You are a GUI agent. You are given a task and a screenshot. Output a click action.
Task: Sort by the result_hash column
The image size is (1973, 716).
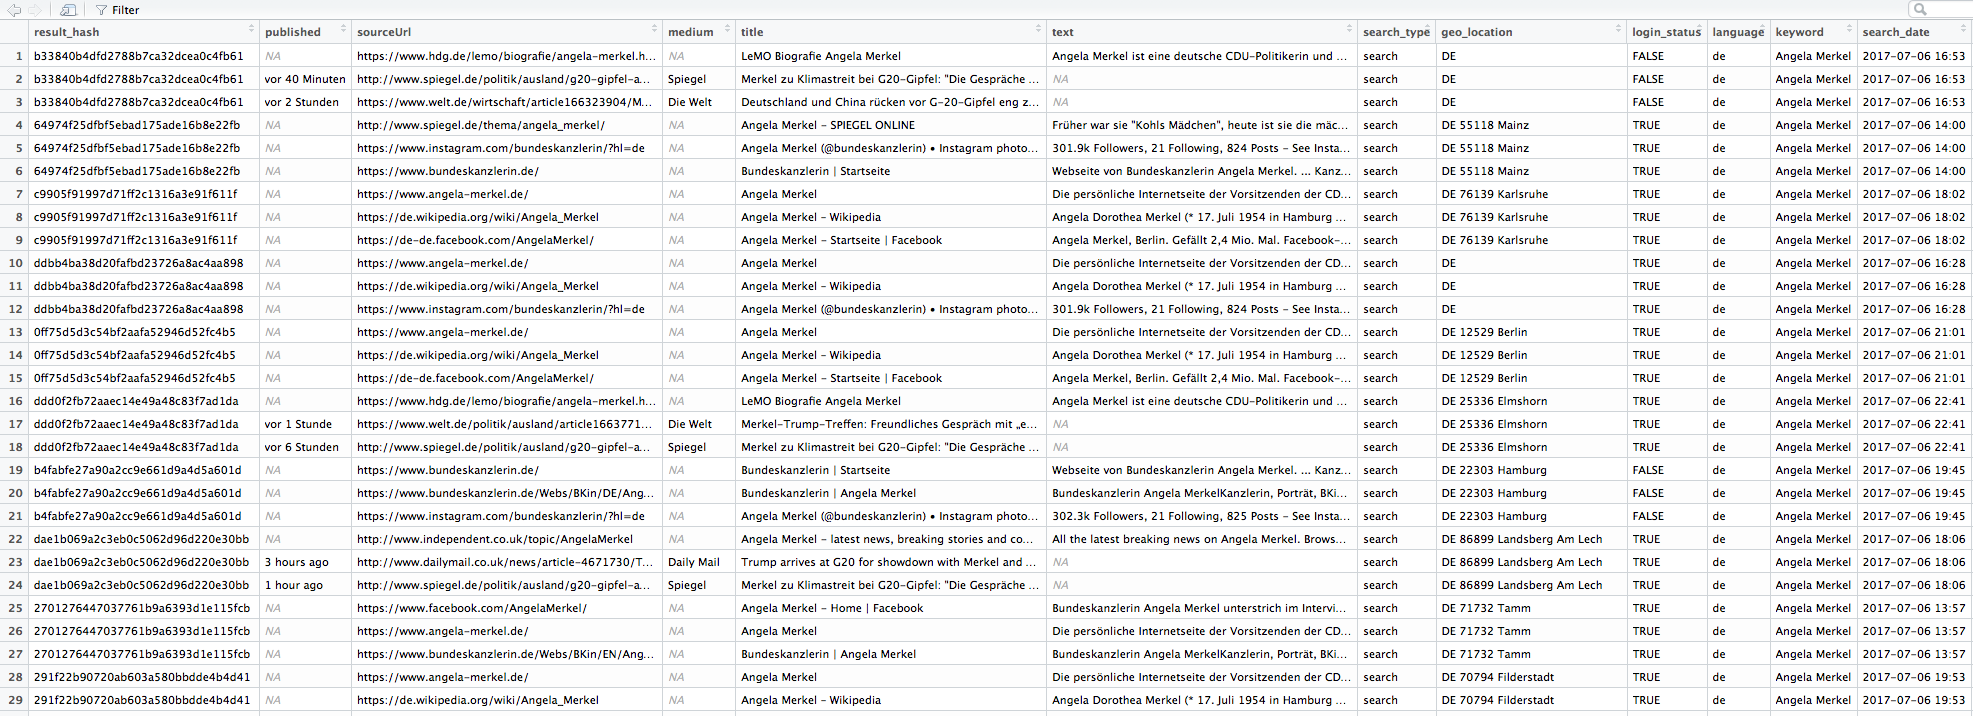[143, 32]
